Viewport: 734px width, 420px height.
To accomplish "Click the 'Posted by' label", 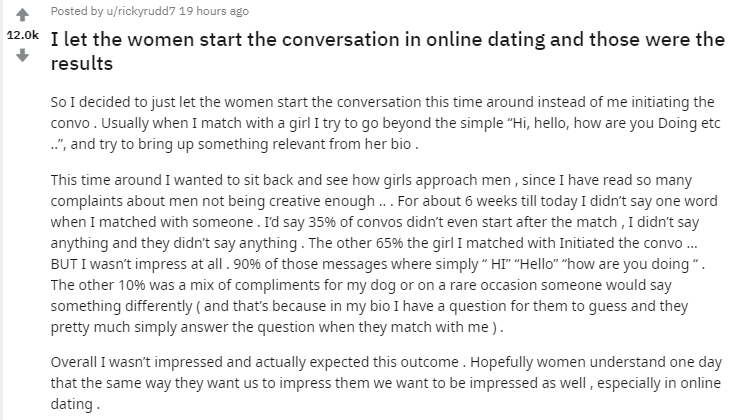I will [72, 13].
